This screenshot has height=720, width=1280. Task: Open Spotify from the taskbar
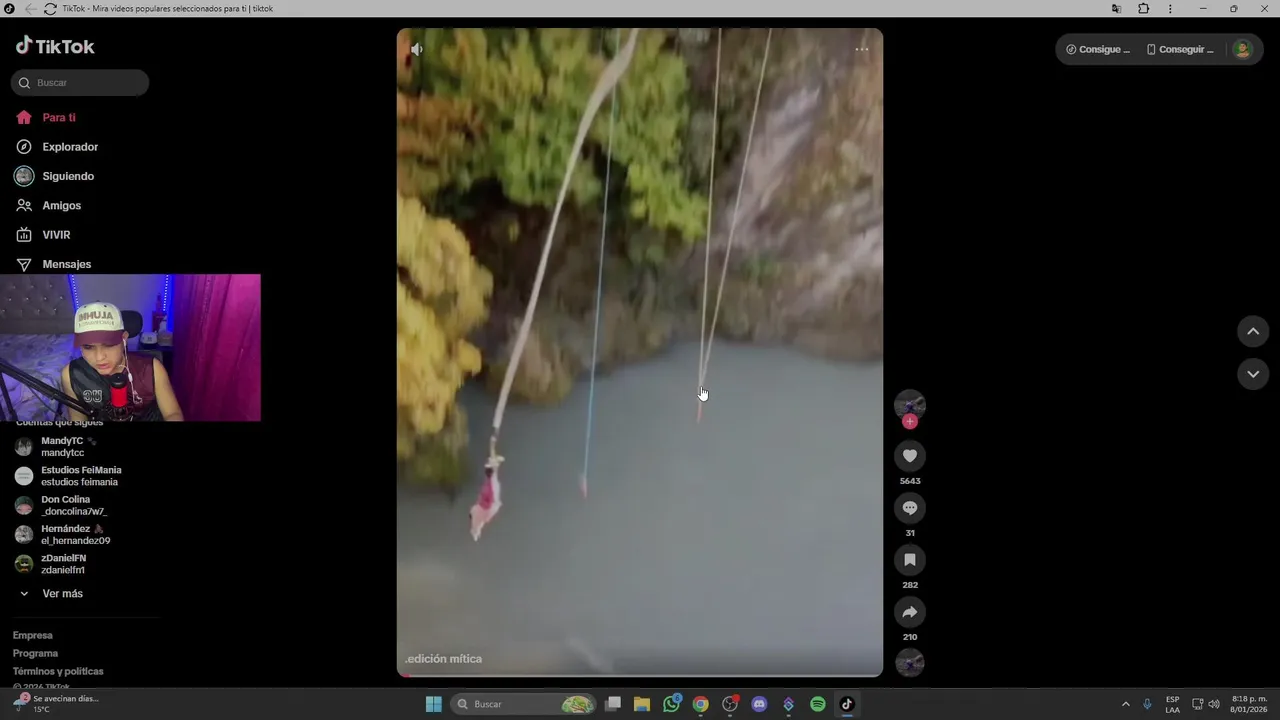(818, 704)
